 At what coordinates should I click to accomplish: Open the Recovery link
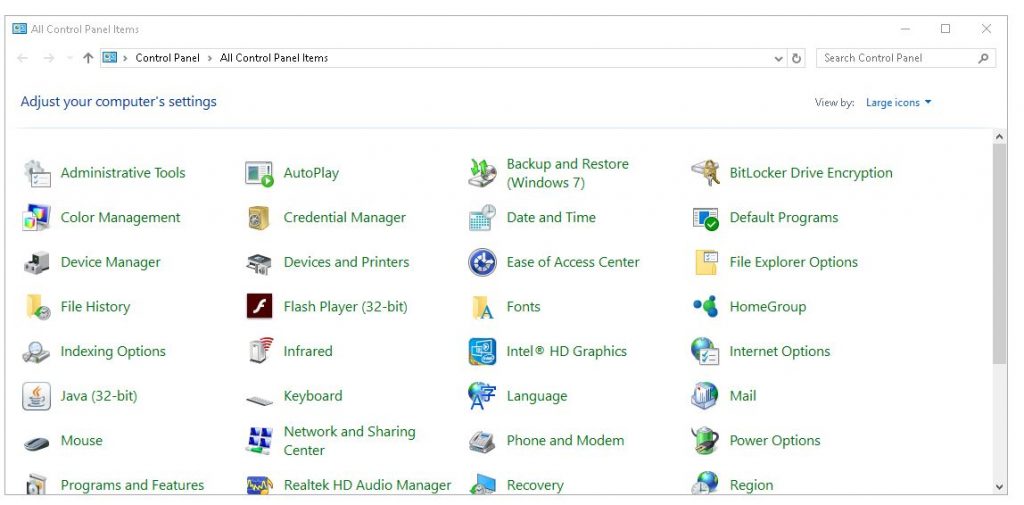535,485
